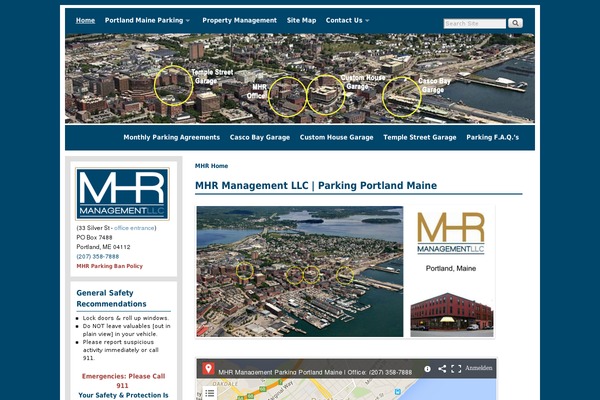Open map in fullscreen view
The height and width of the screenshot is (400, 600).
pyautogui.click(x=456, y=369)
